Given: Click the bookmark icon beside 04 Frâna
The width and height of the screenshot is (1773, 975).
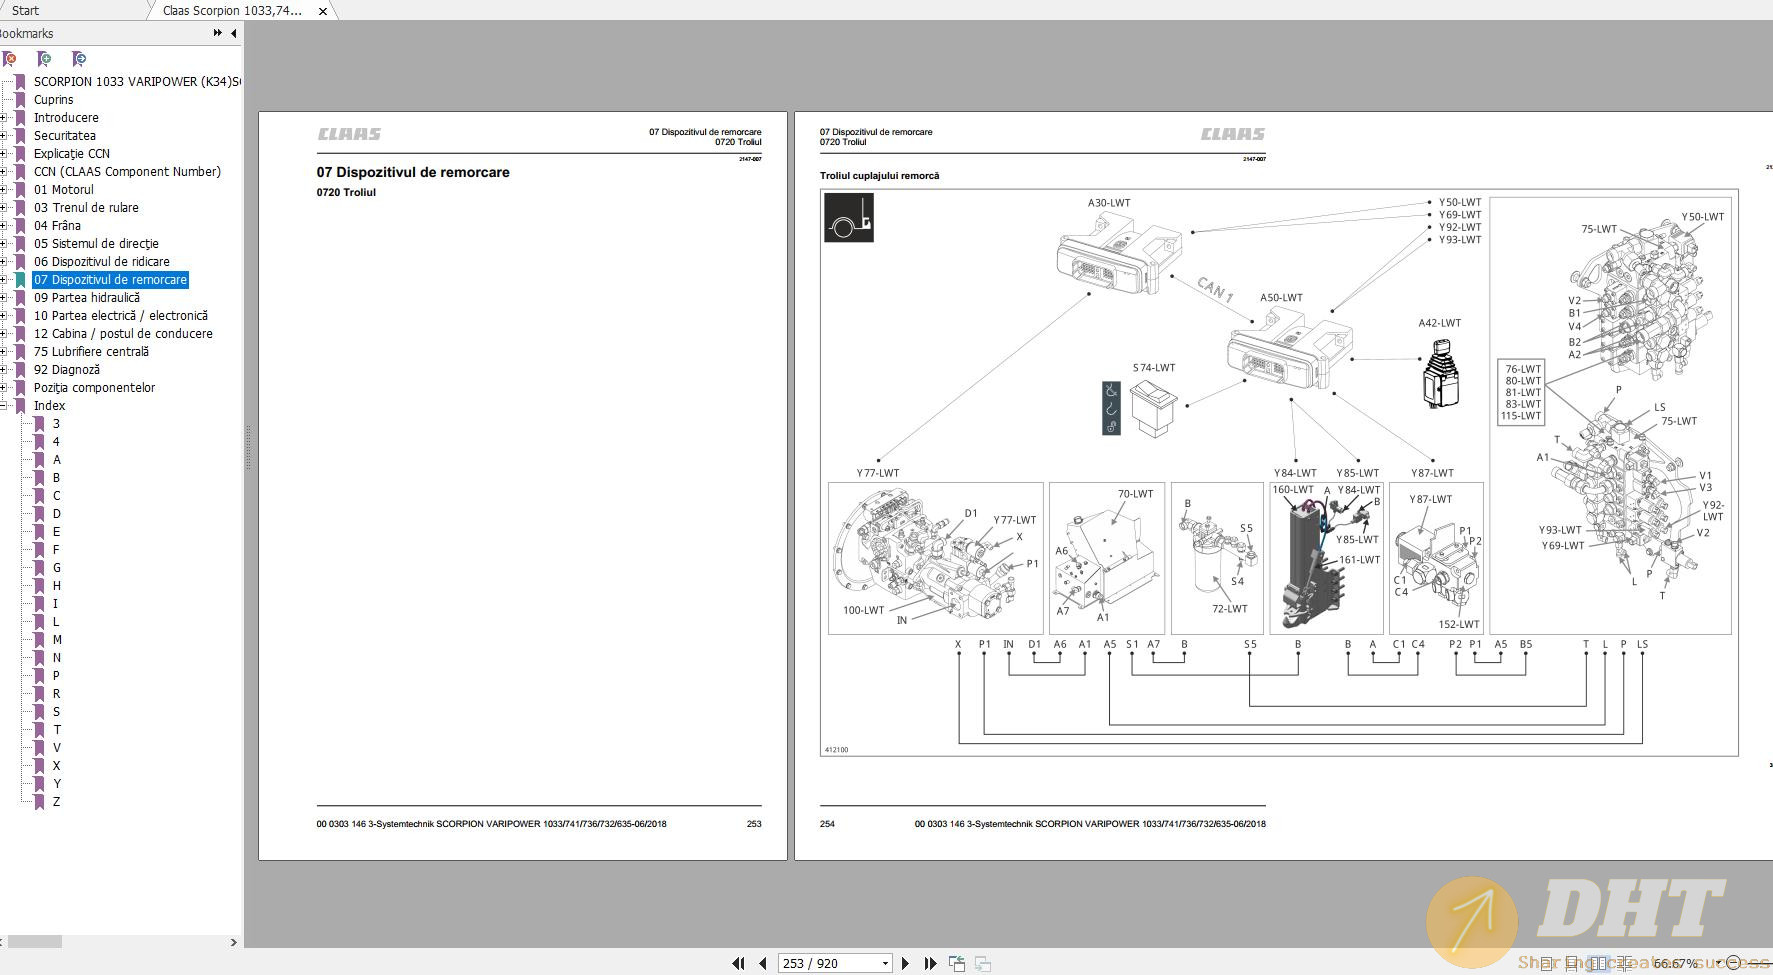Looking at the screenshot, I should (20, 225).
